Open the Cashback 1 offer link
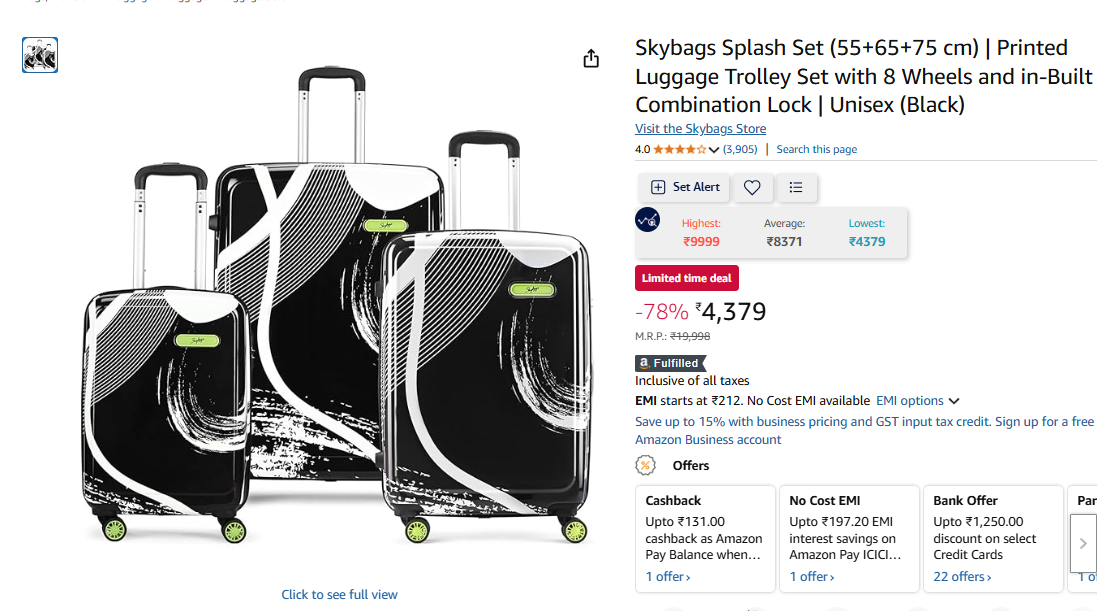The height and width of the screenshot is (611, 1115). click(667, 576)
